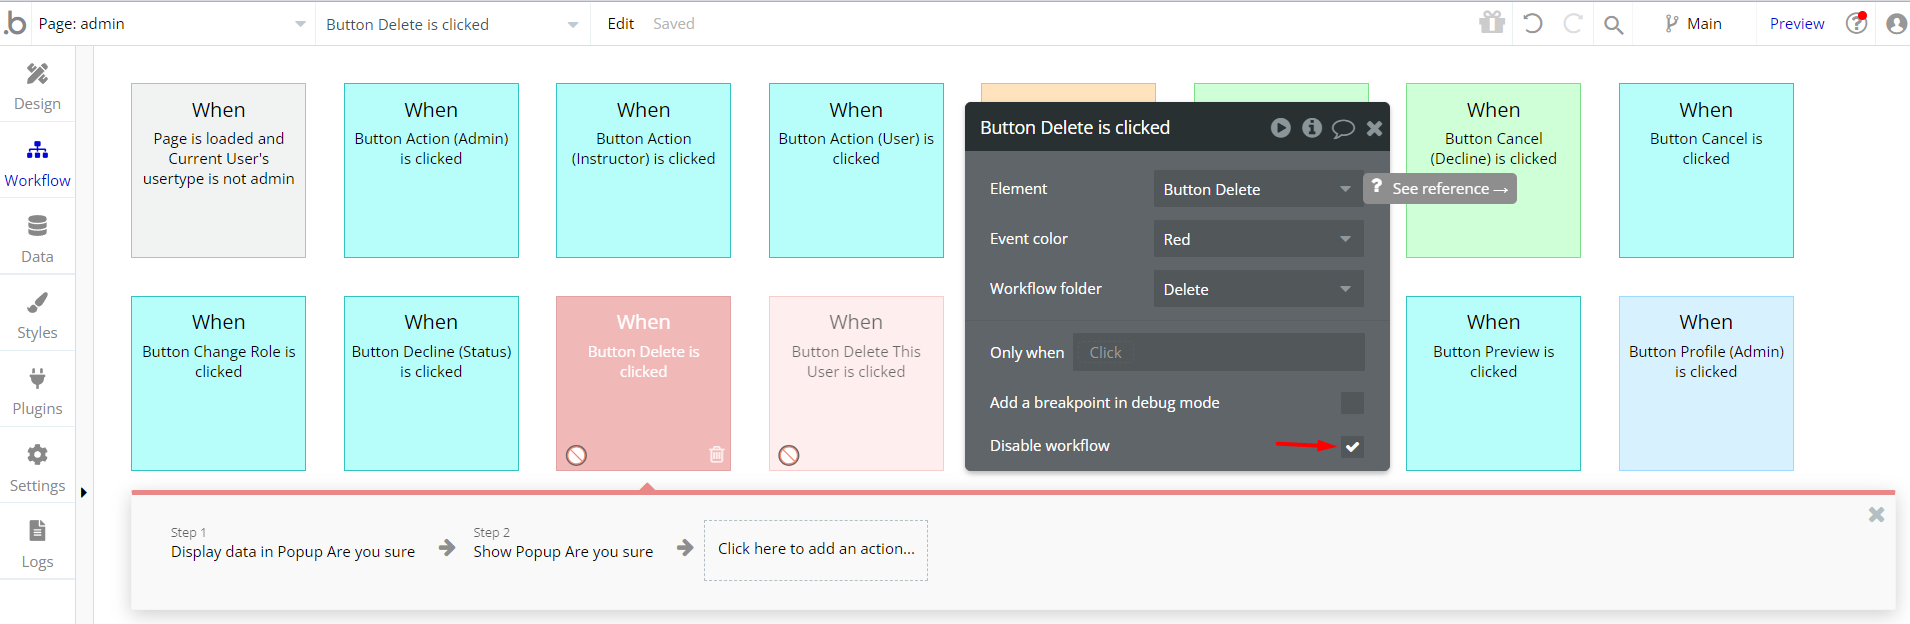Click the comment bubble icon in property panel
The height and width of the screenshot is (624, 1910).
[x=1343, y=128]
